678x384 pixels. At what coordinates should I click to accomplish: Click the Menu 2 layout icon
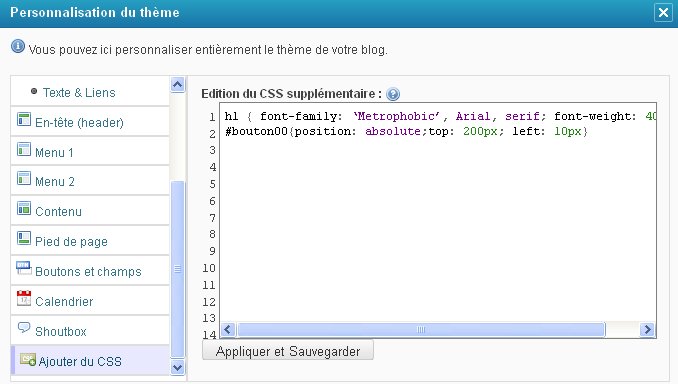pos(24,178)
